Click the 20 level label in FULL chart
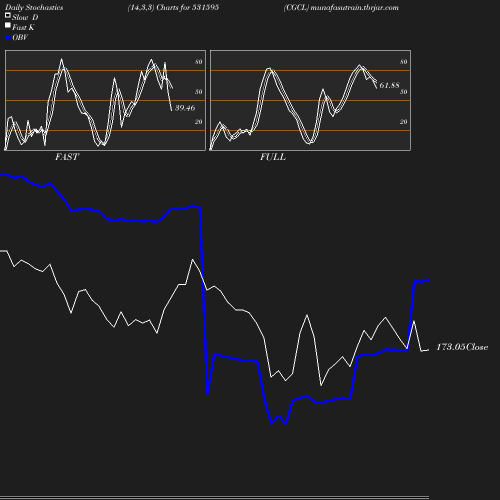This screenshot has height=500, width=500. pyautogui.click(x=404, y=122)
